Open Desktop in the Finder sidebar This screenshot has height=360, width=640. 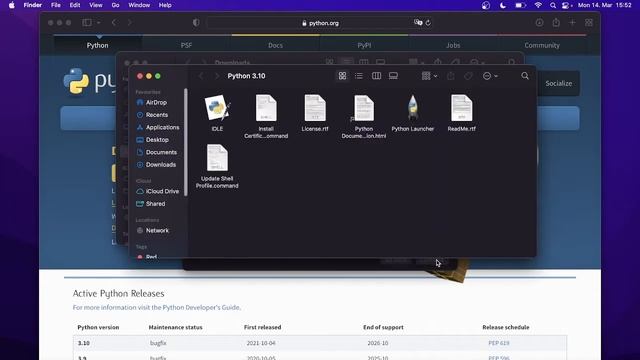point(156,140)
